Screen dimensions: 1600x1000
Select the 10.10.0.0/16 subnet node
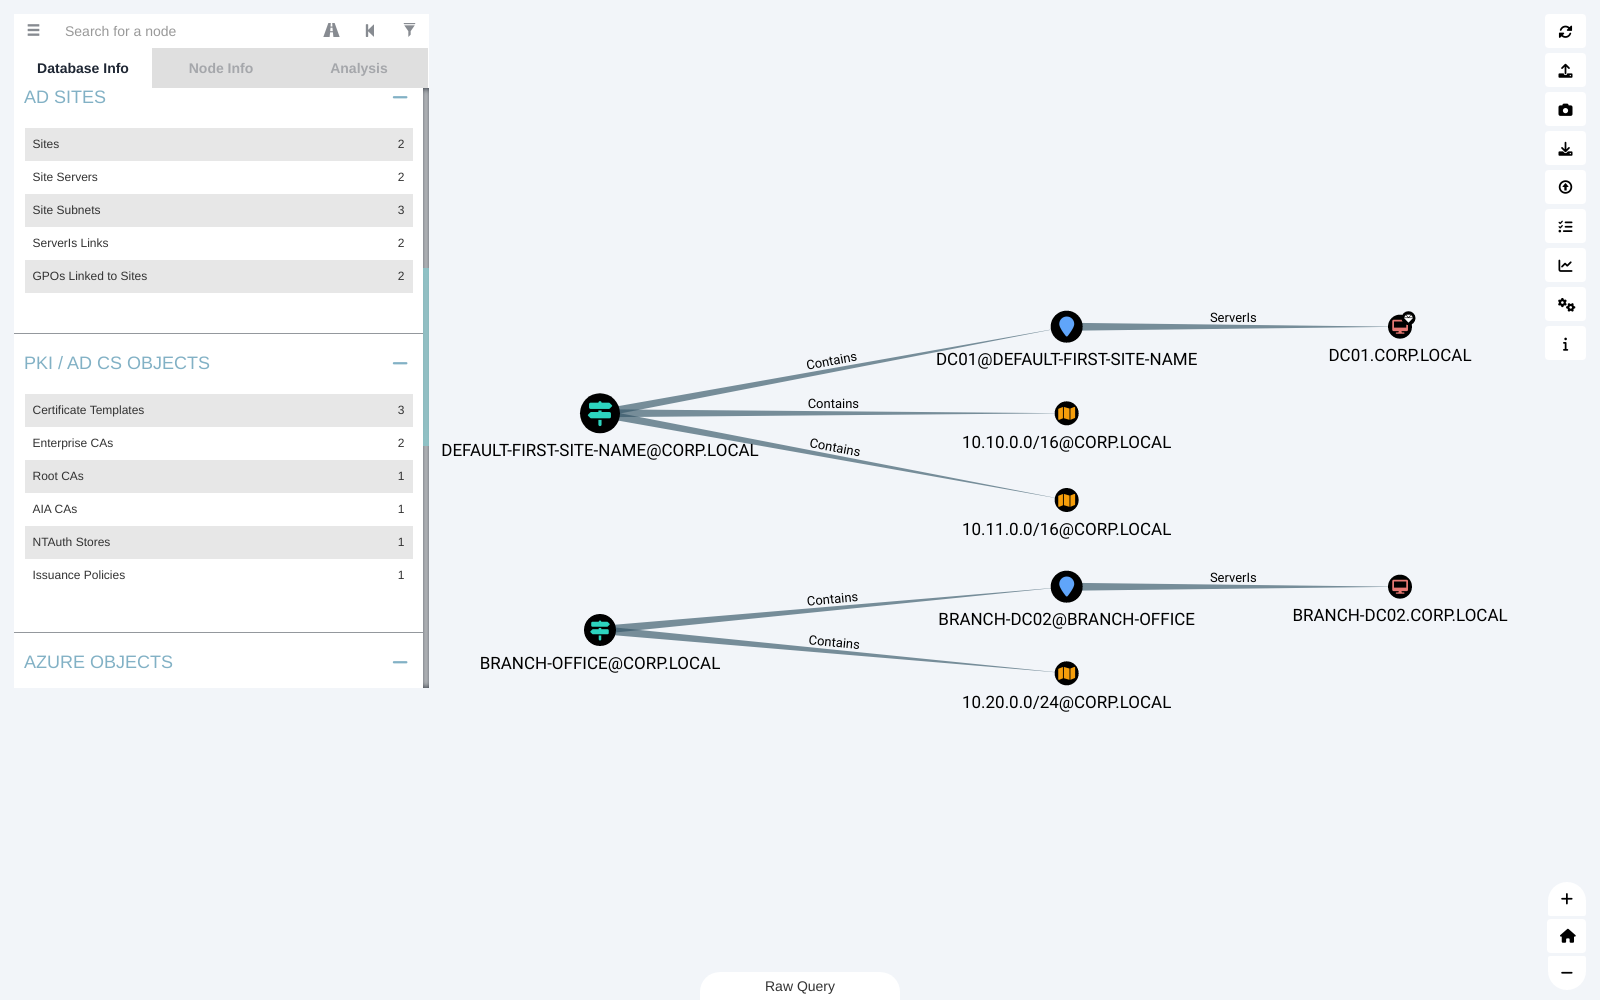pyautogui.click(x=1067, y=413)
